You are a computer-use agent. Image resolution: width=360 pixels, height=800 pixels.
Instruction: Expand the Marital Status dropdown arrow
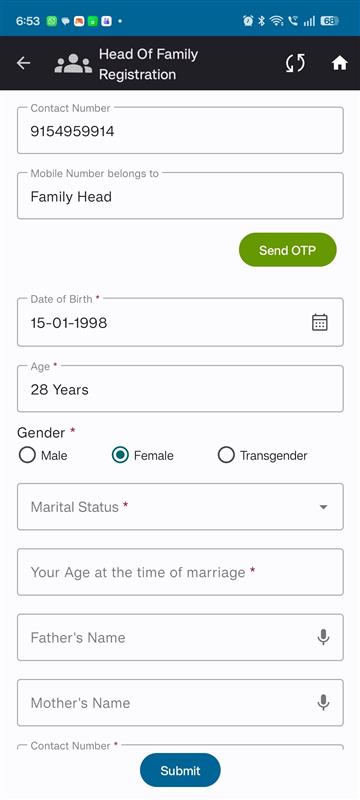pyautogui.click(x=323, y=507)
